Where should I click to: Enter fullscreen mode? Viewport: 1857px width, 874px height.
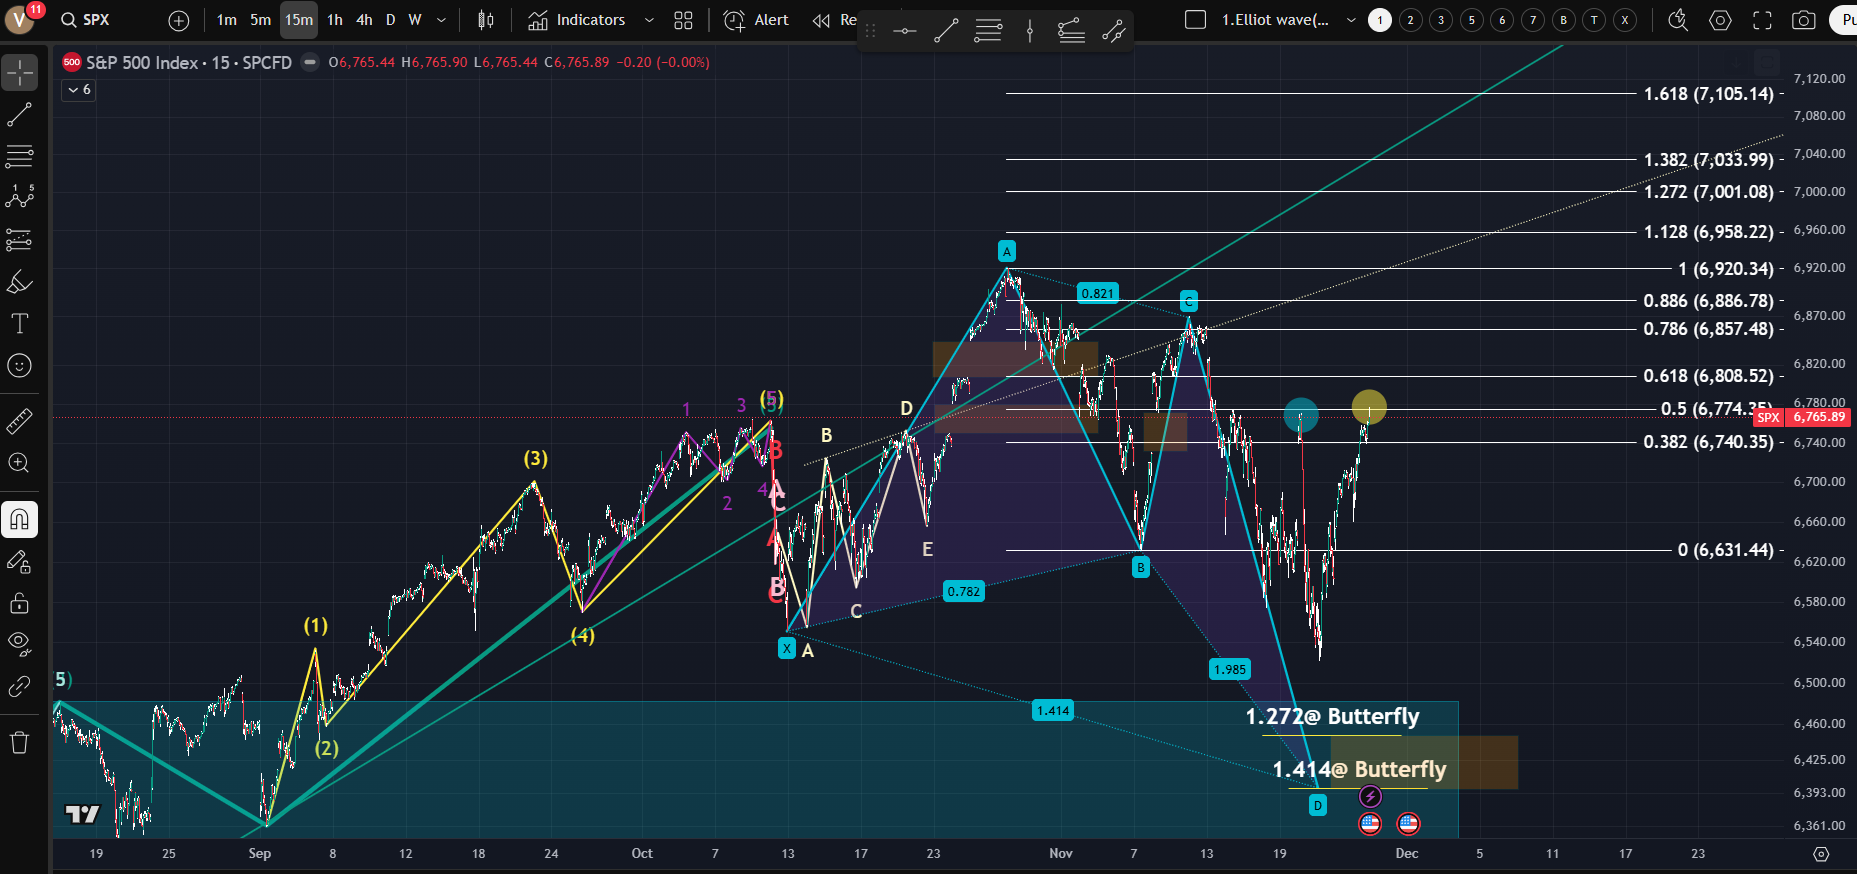tap(1762, 20)
